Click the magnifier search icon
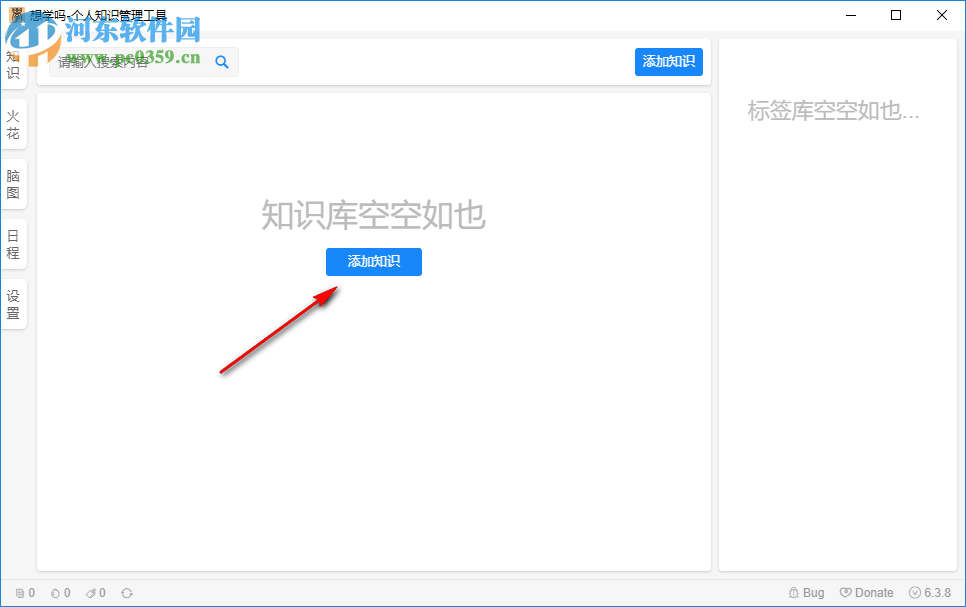The height and width of the screenshot is (607, 966). [222, 61]
